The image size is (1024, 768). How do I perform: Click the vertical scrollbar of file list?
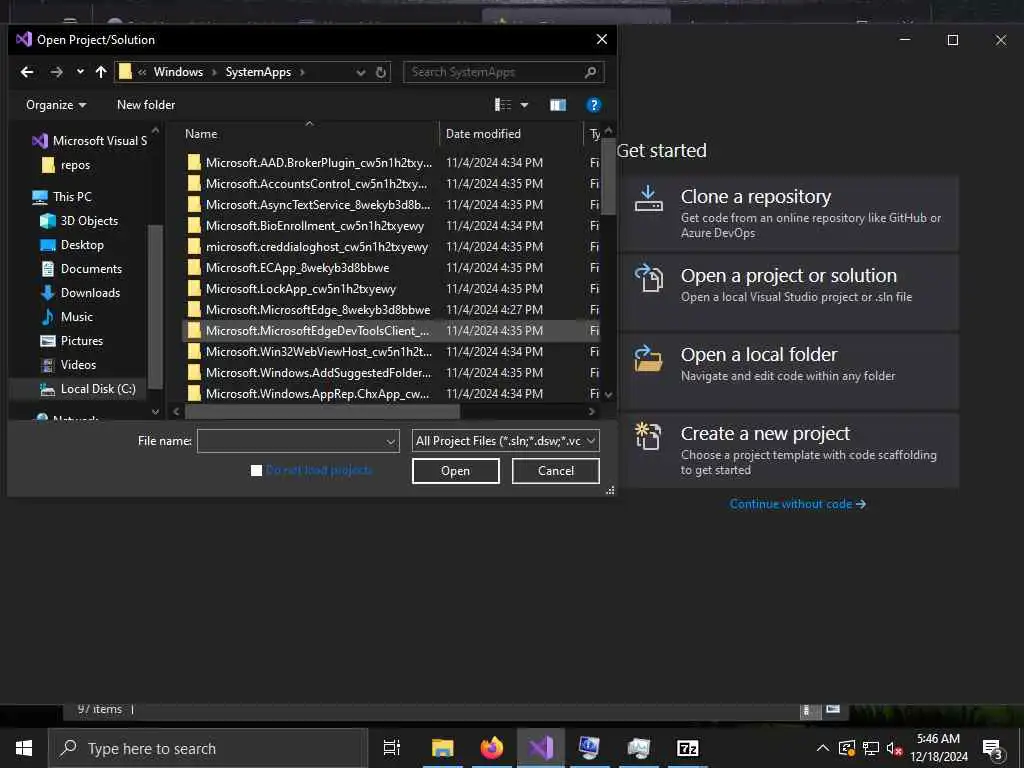608,176
